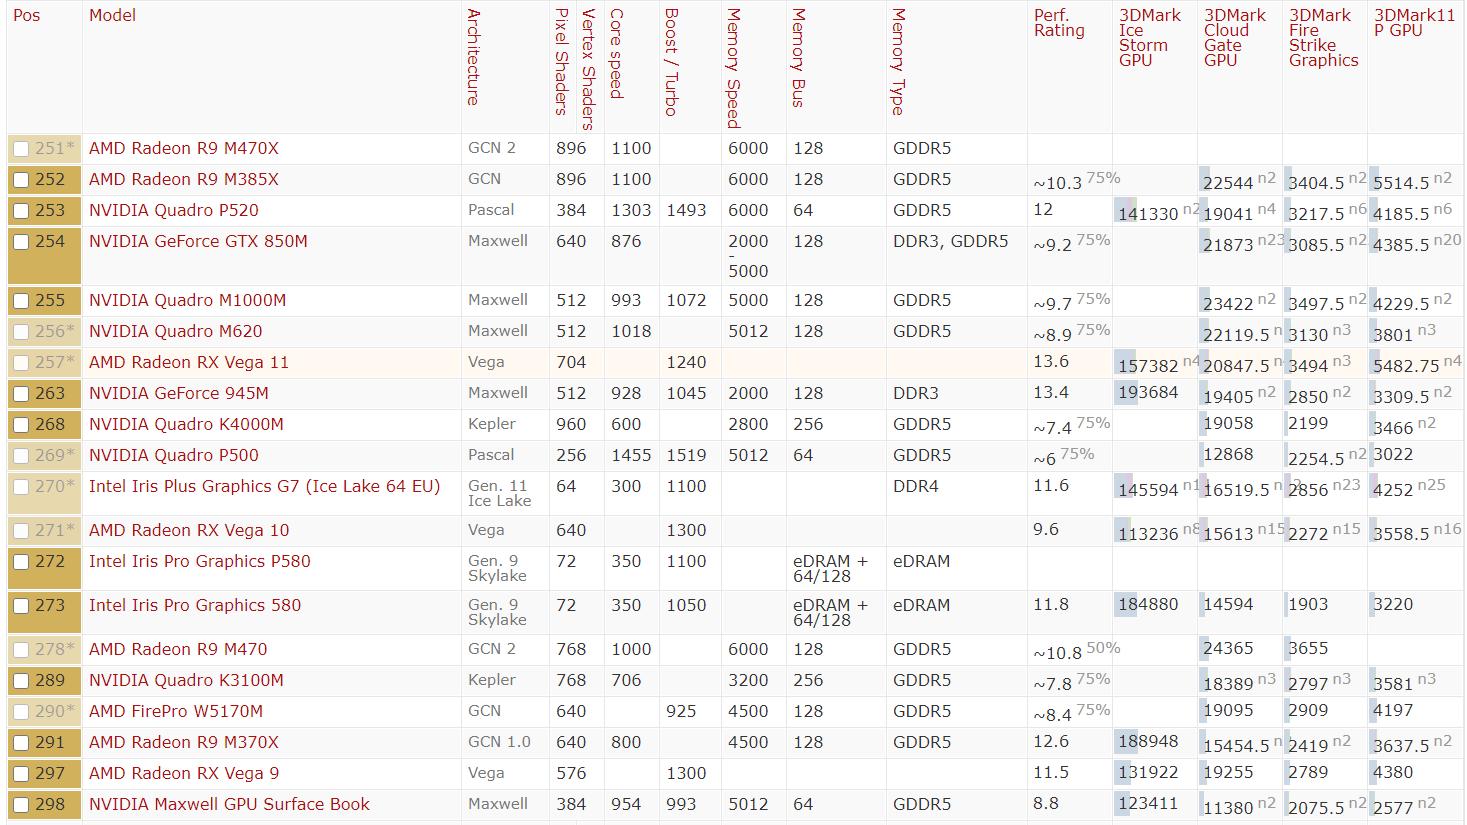Viewport: 1467px width, 825px height.
Task: Tick the row 255 Quadro M1000M checkbox
Action: tap(21, 301)
